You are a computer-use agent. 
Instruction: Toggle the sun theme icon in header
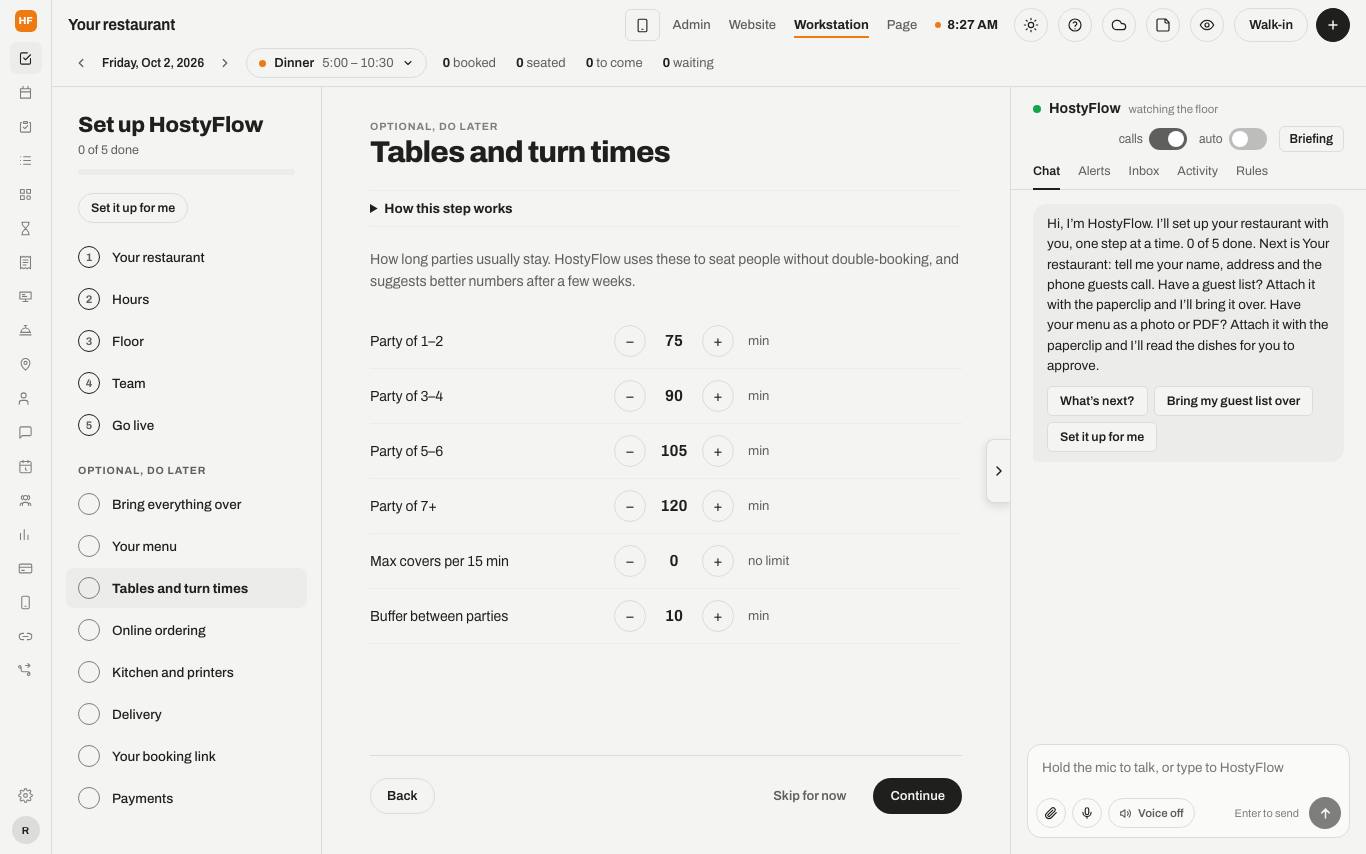coord(1031,25)
